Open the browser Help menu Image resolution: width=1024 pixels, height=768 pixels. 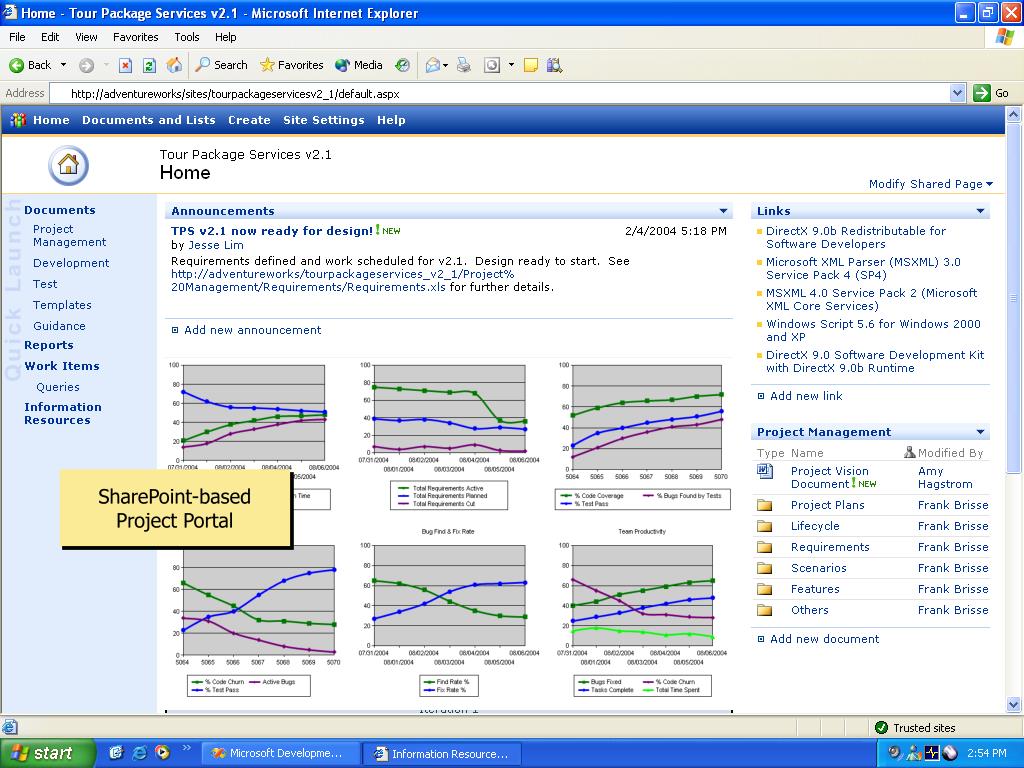point(225,37)
